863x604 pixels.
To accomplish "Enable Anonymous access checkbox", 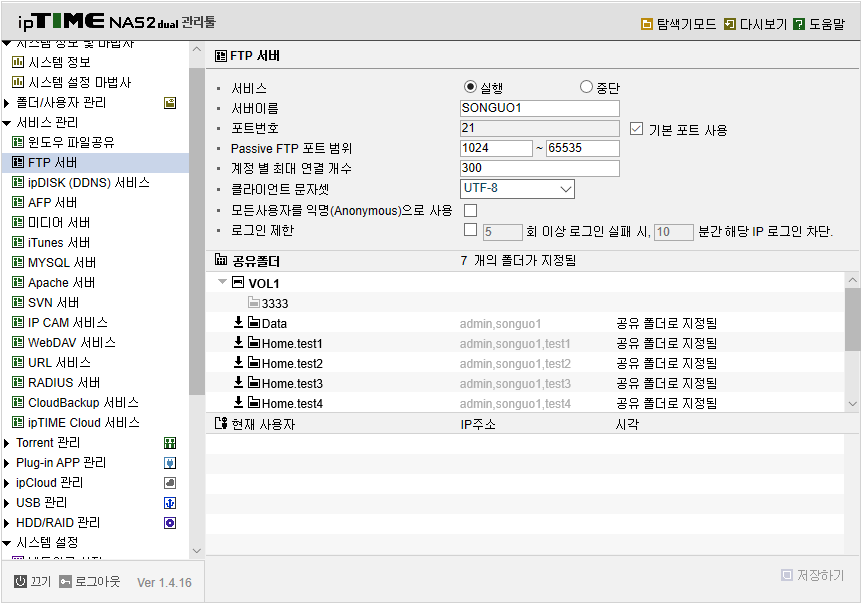I will pos(471,210).
